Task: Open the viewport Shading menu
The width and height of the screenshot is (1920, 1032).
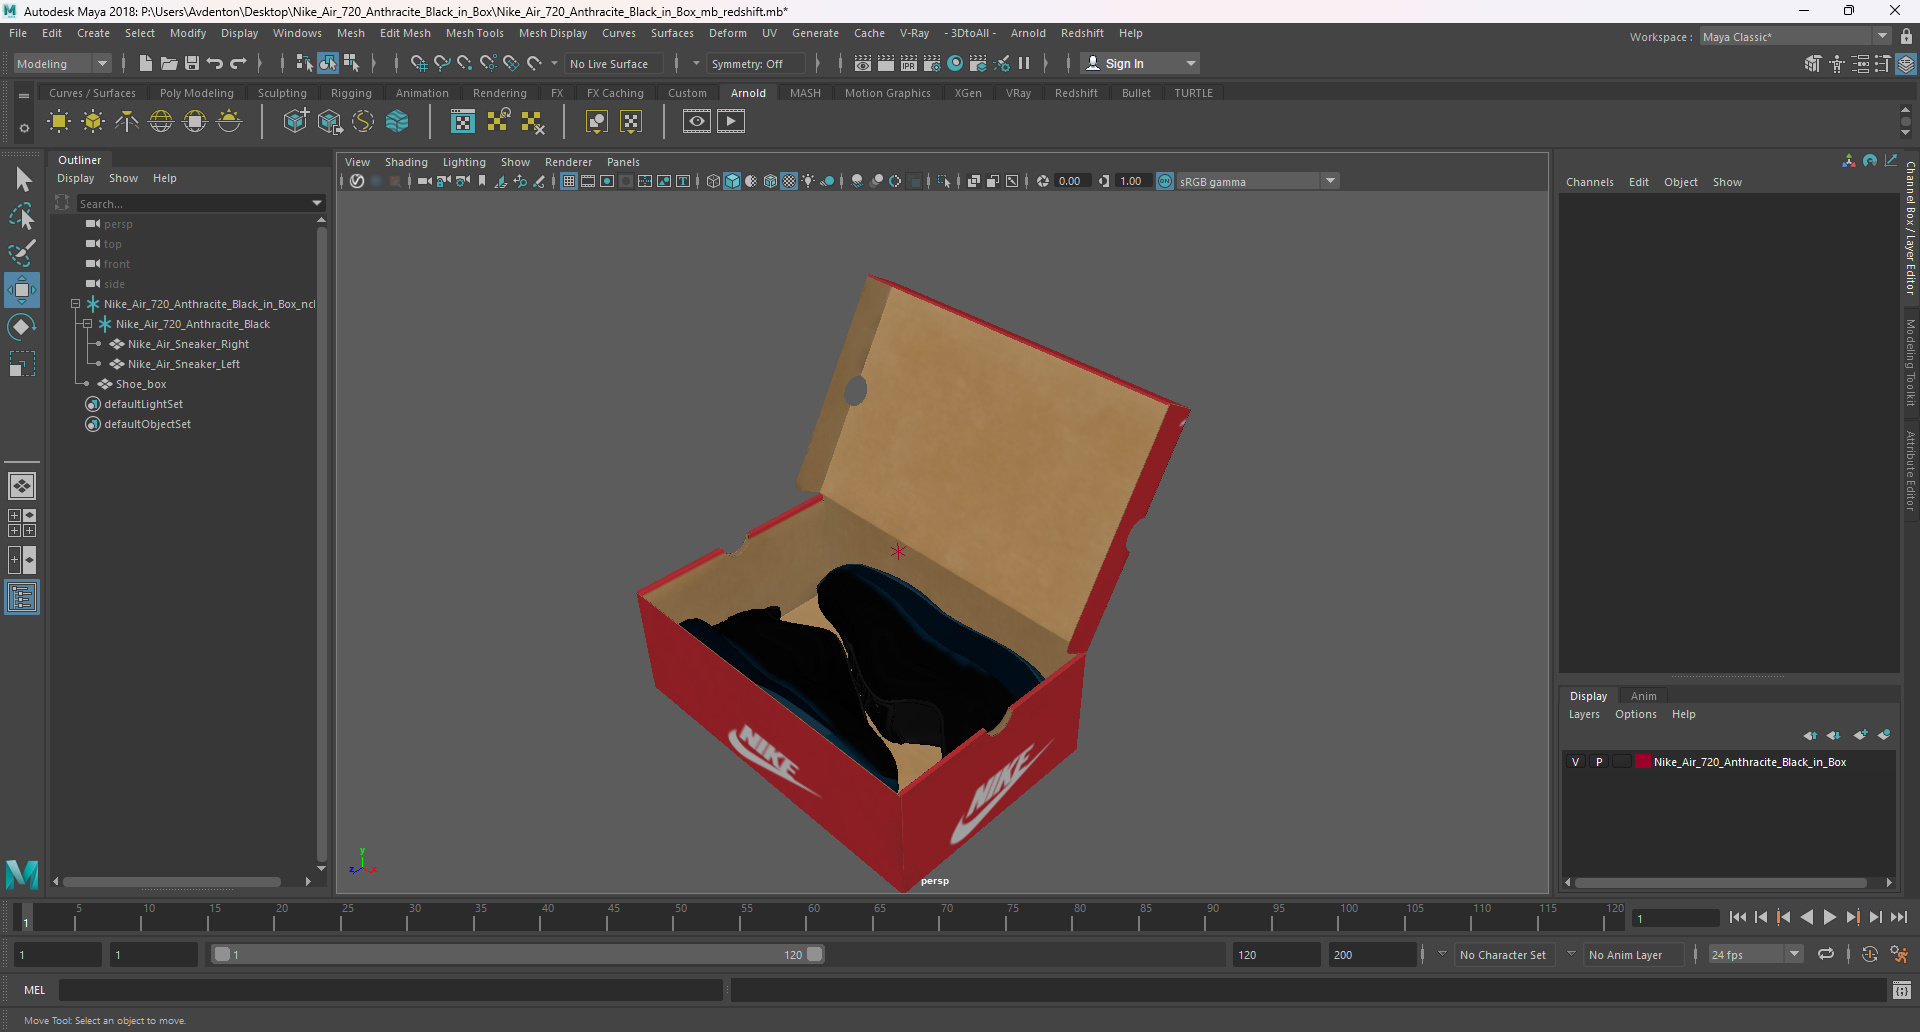Action: pyautogui.click(x=406, y=162)
